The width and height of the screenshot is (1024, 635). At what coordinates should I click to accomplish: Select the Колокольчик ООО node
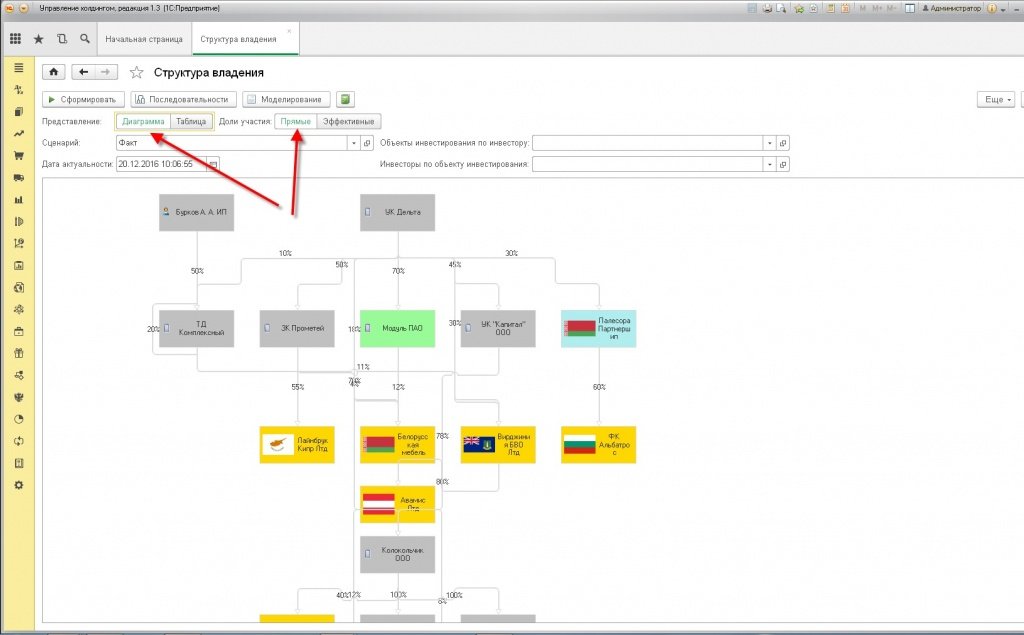[397, 555]
